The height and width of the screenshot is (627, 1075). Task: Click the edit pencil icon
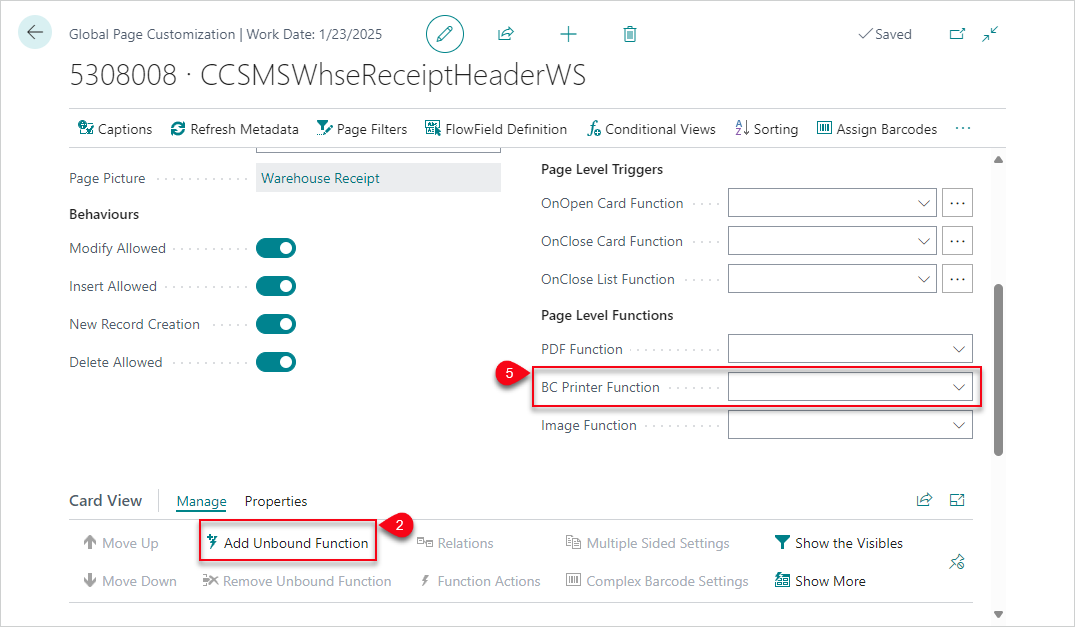[444, 33]
